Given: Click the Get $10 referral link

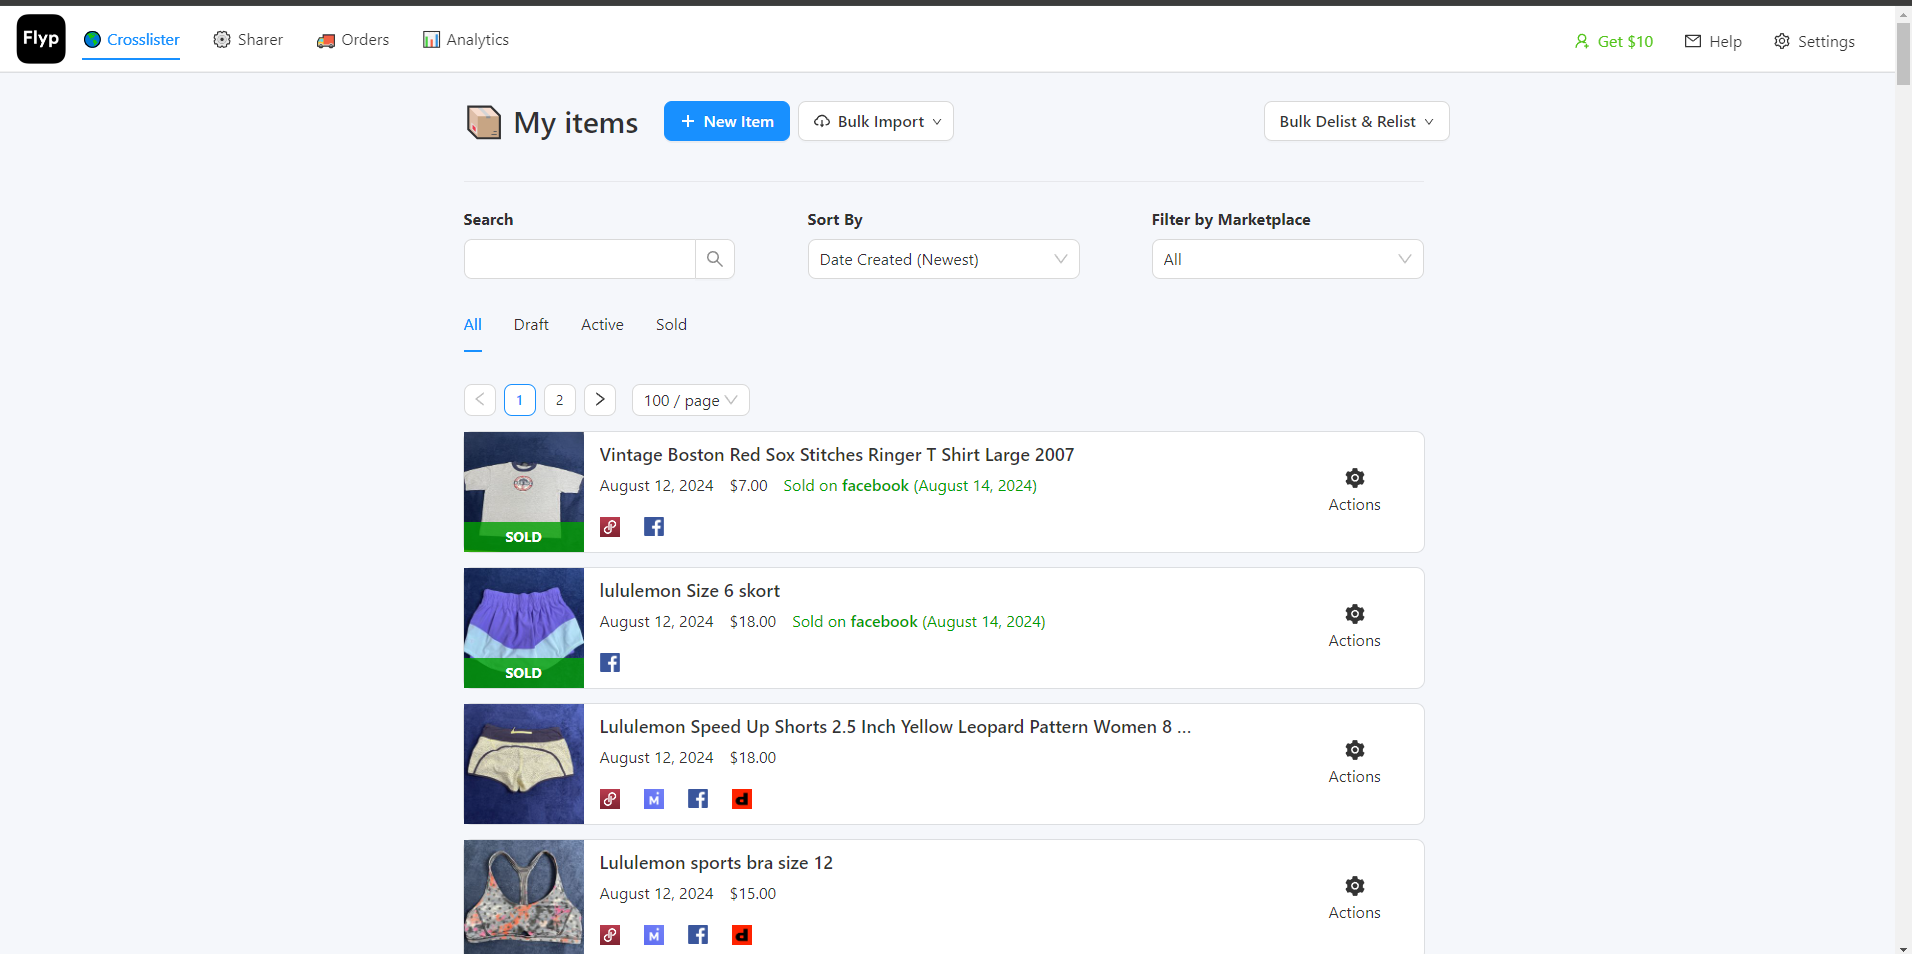Looking at the screenshot, I should pos(1613,41).
